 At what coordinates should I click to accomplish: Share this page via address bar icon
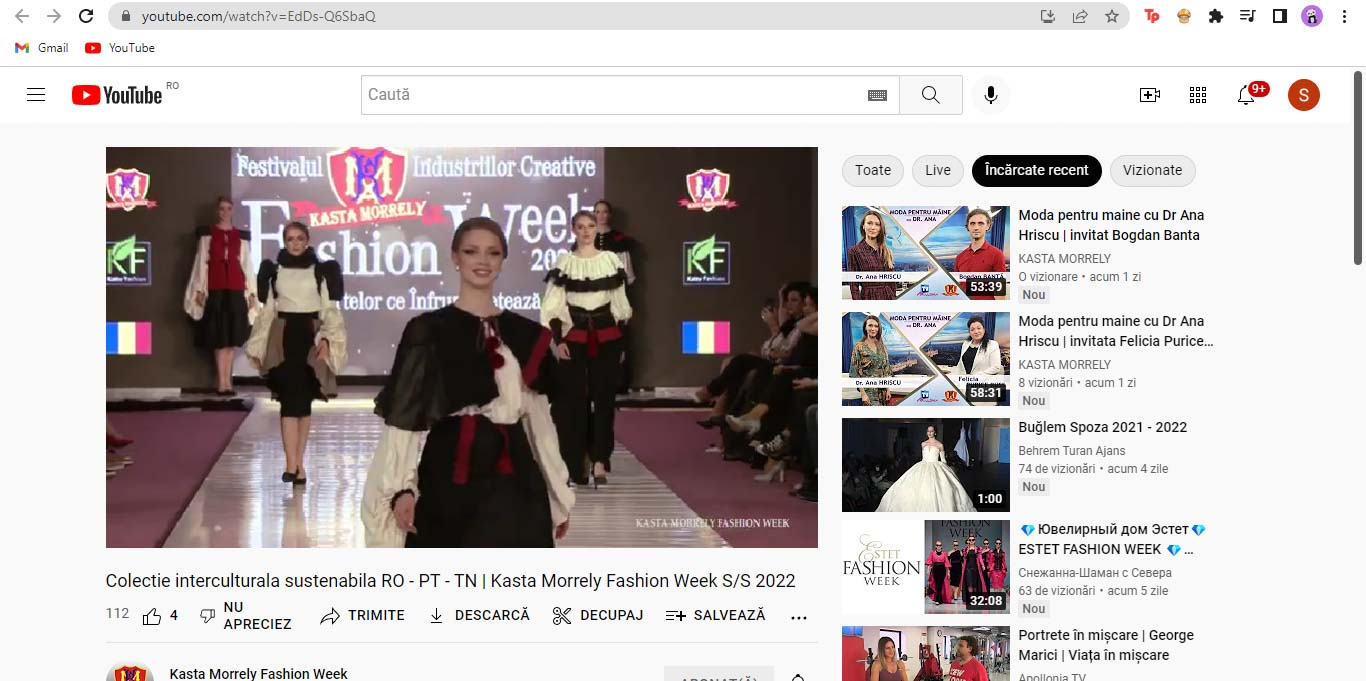click(x=1080, y=16)
